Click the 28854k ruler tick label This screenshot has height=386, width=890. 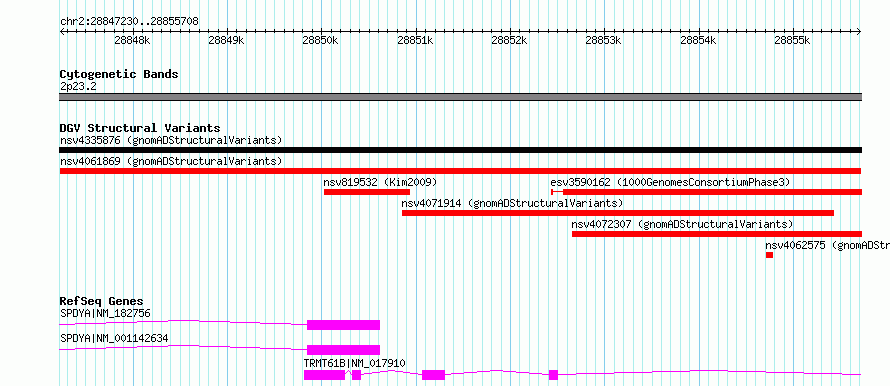pos(698,40)
